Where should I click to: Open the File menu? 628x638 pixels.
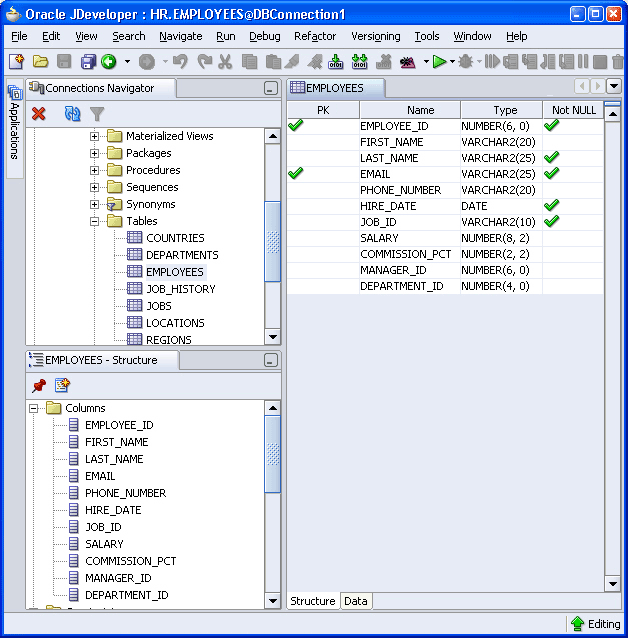coord(19,36)
